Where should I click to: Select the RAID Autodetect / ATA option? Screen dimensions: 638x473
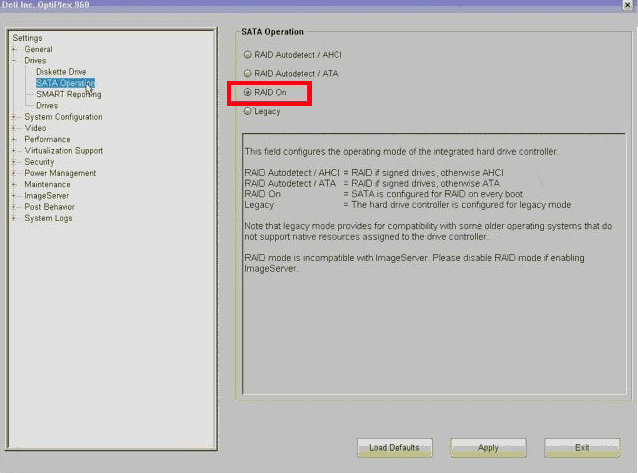pyautogui.click(x=248, y=73)
